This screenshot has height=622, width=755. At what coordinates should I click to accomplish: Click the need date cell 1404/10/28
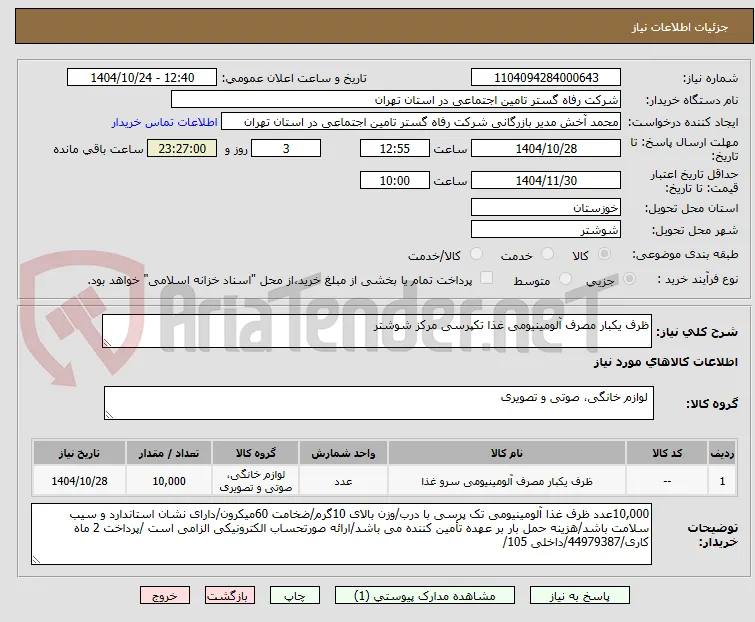[79, 481]
